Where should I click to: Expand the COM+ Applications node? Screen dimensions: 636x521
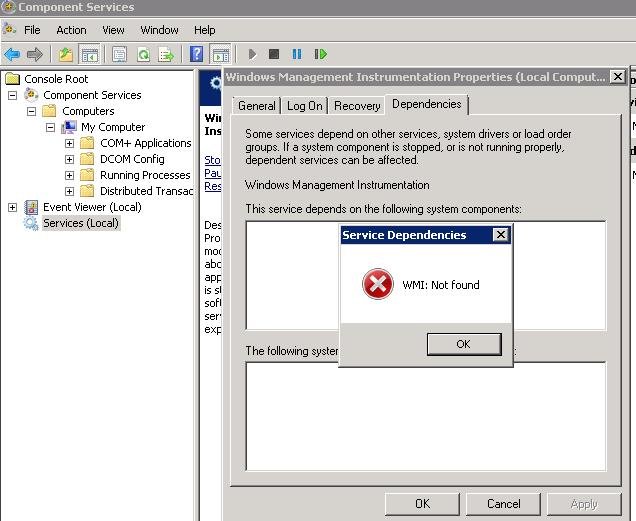point(69,143)
